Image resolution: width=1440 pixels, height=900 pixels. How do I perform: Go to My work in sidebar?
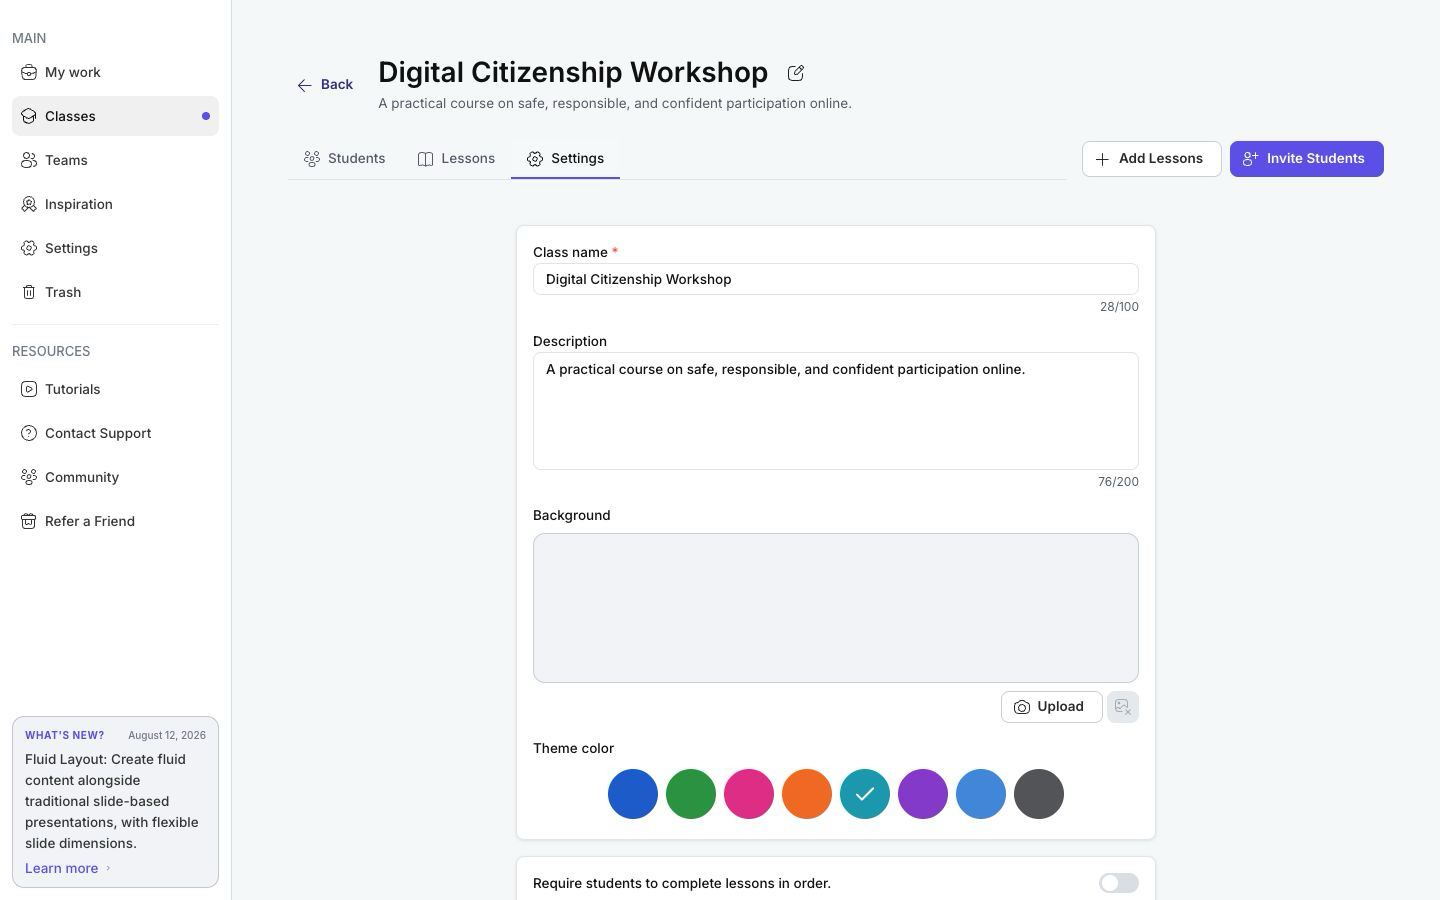[115, 72]
